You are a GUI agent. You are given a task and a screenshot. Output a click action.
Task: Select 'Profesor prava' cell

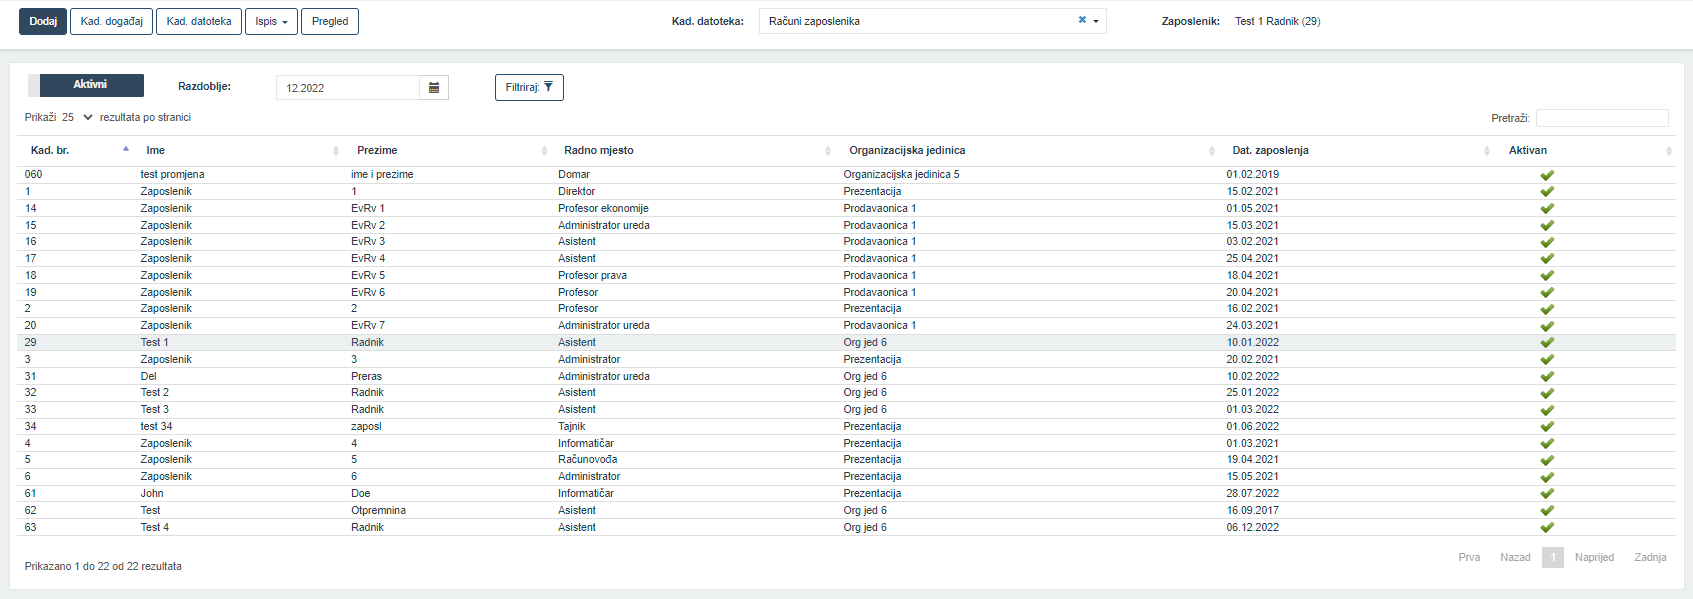point(592,275)
